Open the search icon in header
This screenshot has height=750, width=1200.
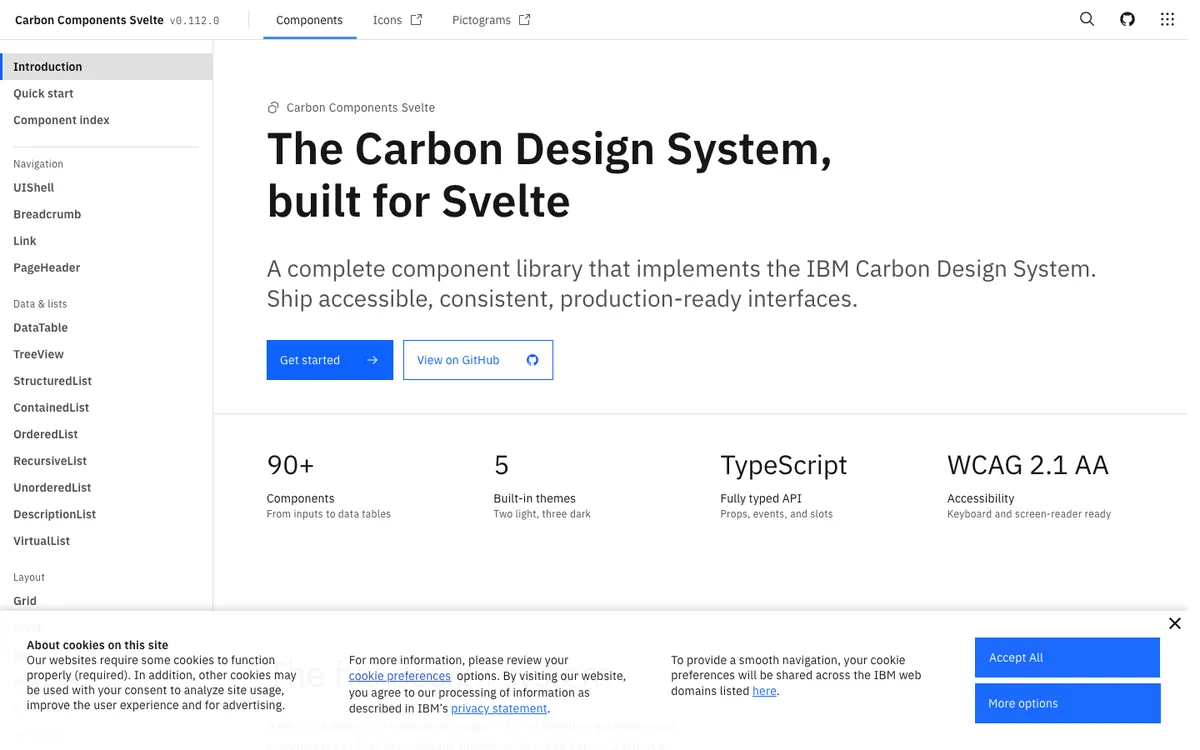coord(1087,19)
